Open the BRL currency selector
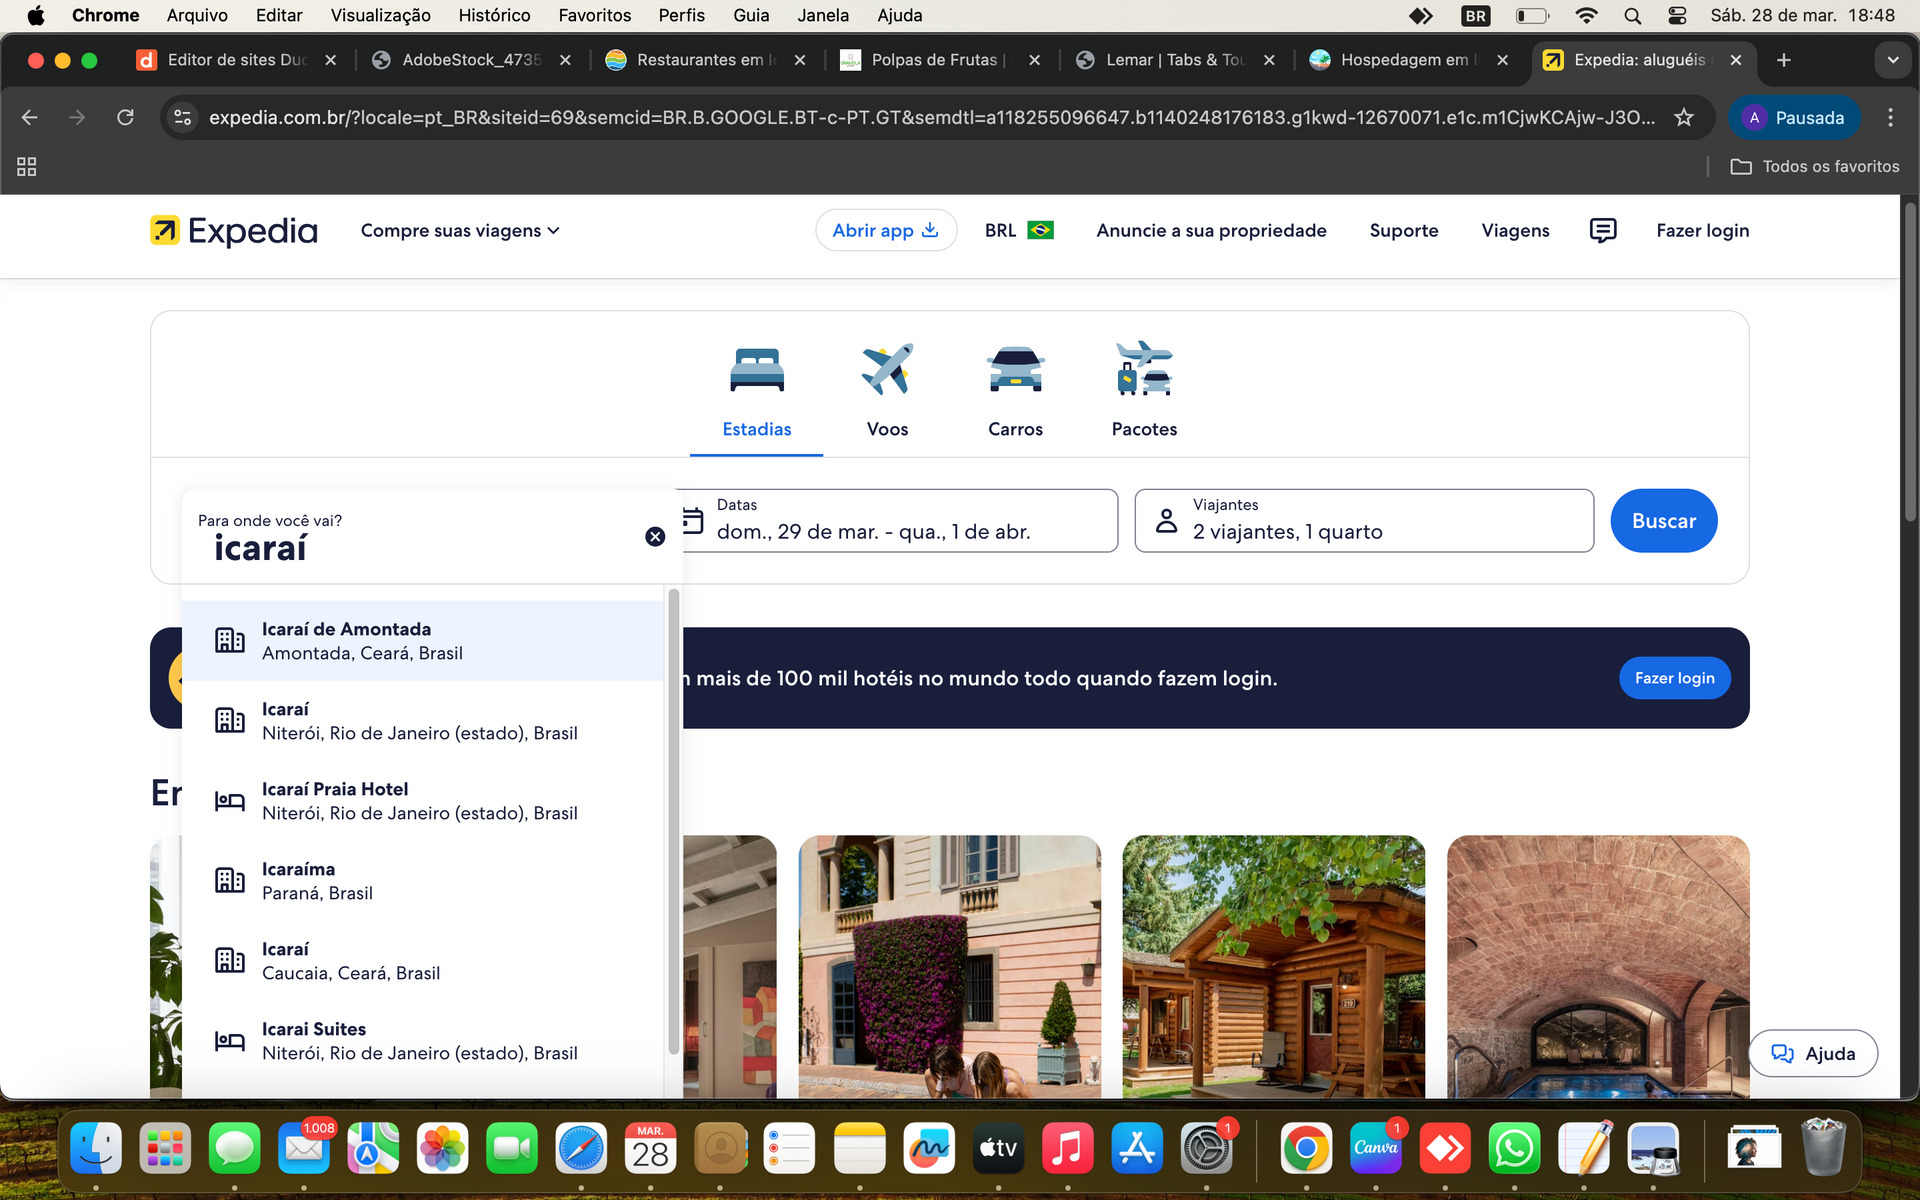The width and height of the screenshot is (1920, 1200). pyautogui.click(x=1018, y=230)
